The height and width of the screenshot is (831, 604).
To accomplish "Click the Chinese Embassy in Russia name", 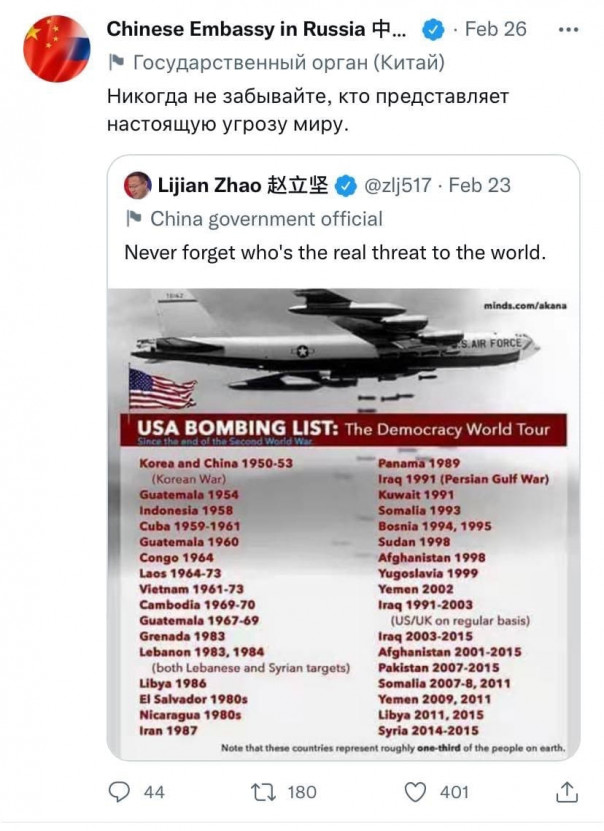I will tap(256, 29).
